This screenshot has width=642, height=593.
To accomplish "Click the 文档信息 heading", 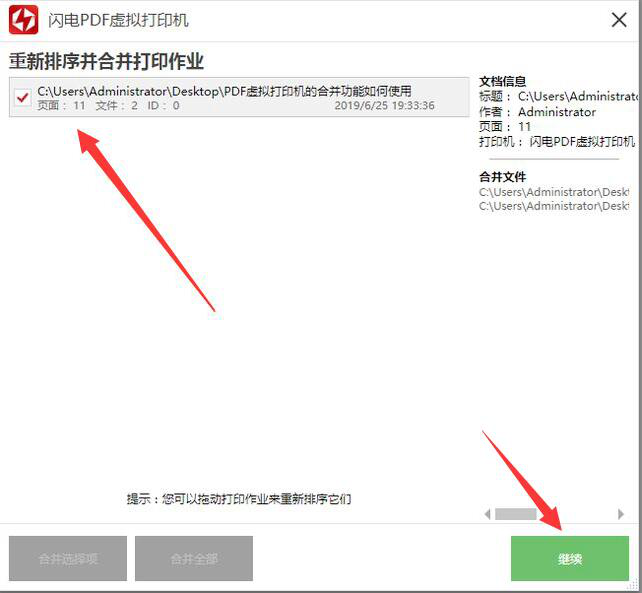I will (x=502, y=81).
